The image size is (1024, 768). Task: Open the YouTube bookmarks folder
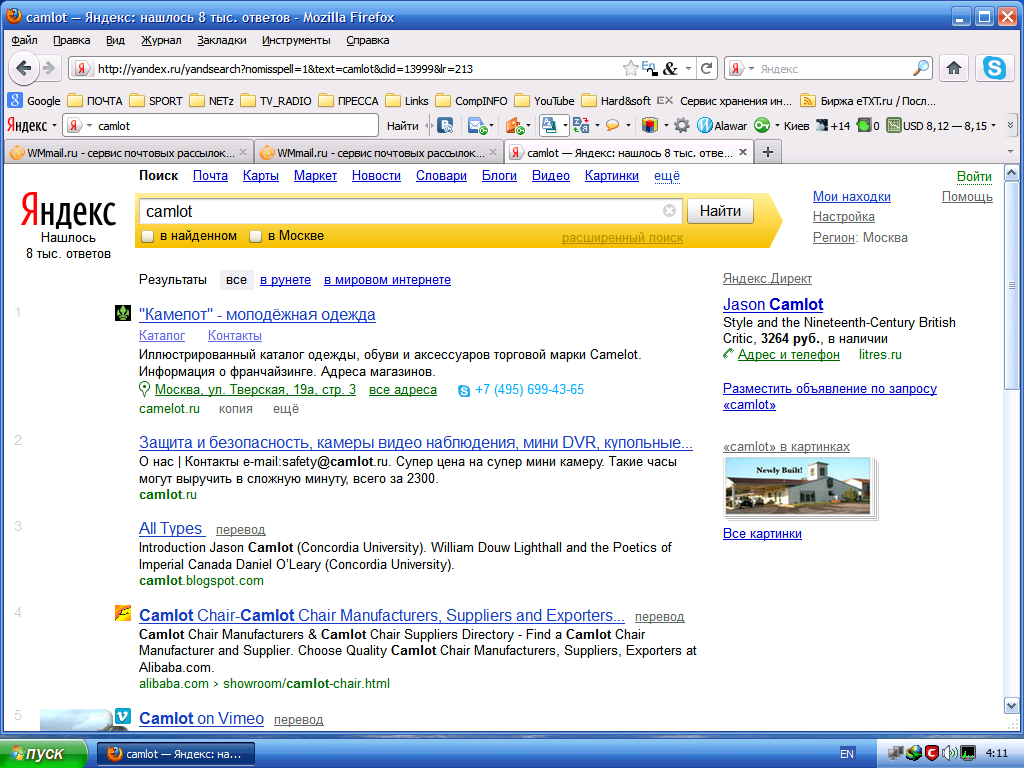coord(545,101)
